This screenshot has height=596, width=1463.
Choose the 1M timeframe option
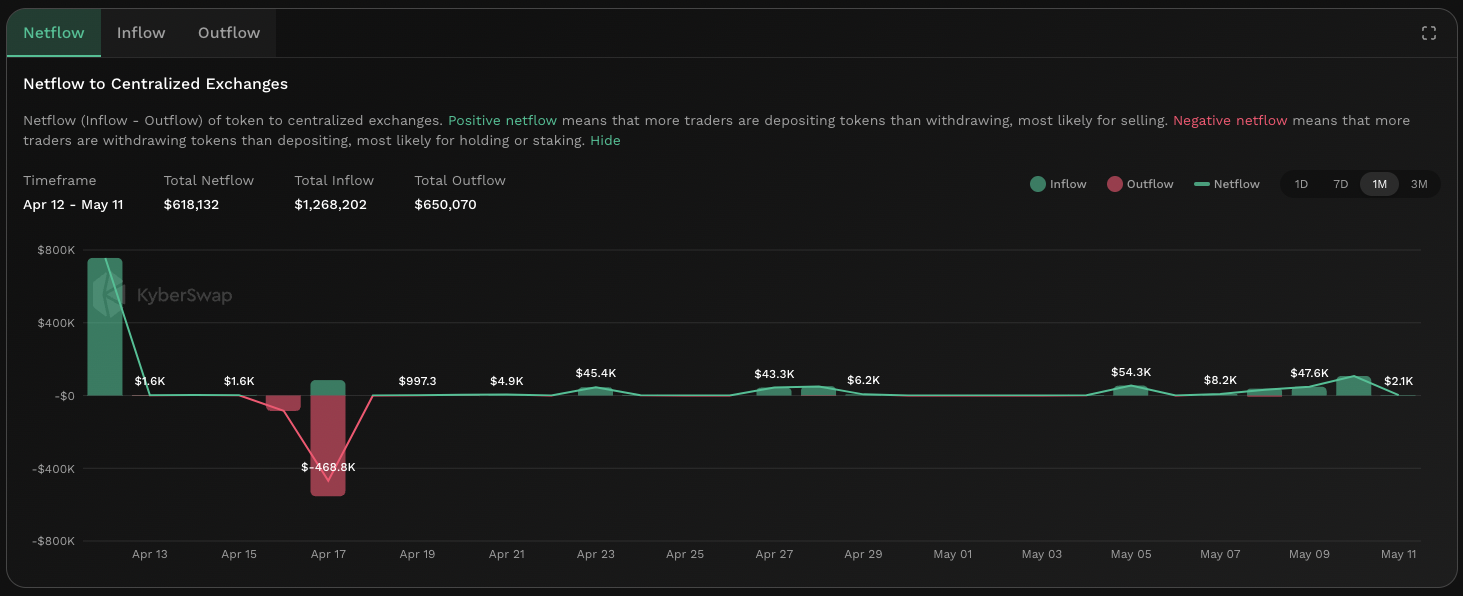point(1379,184)
